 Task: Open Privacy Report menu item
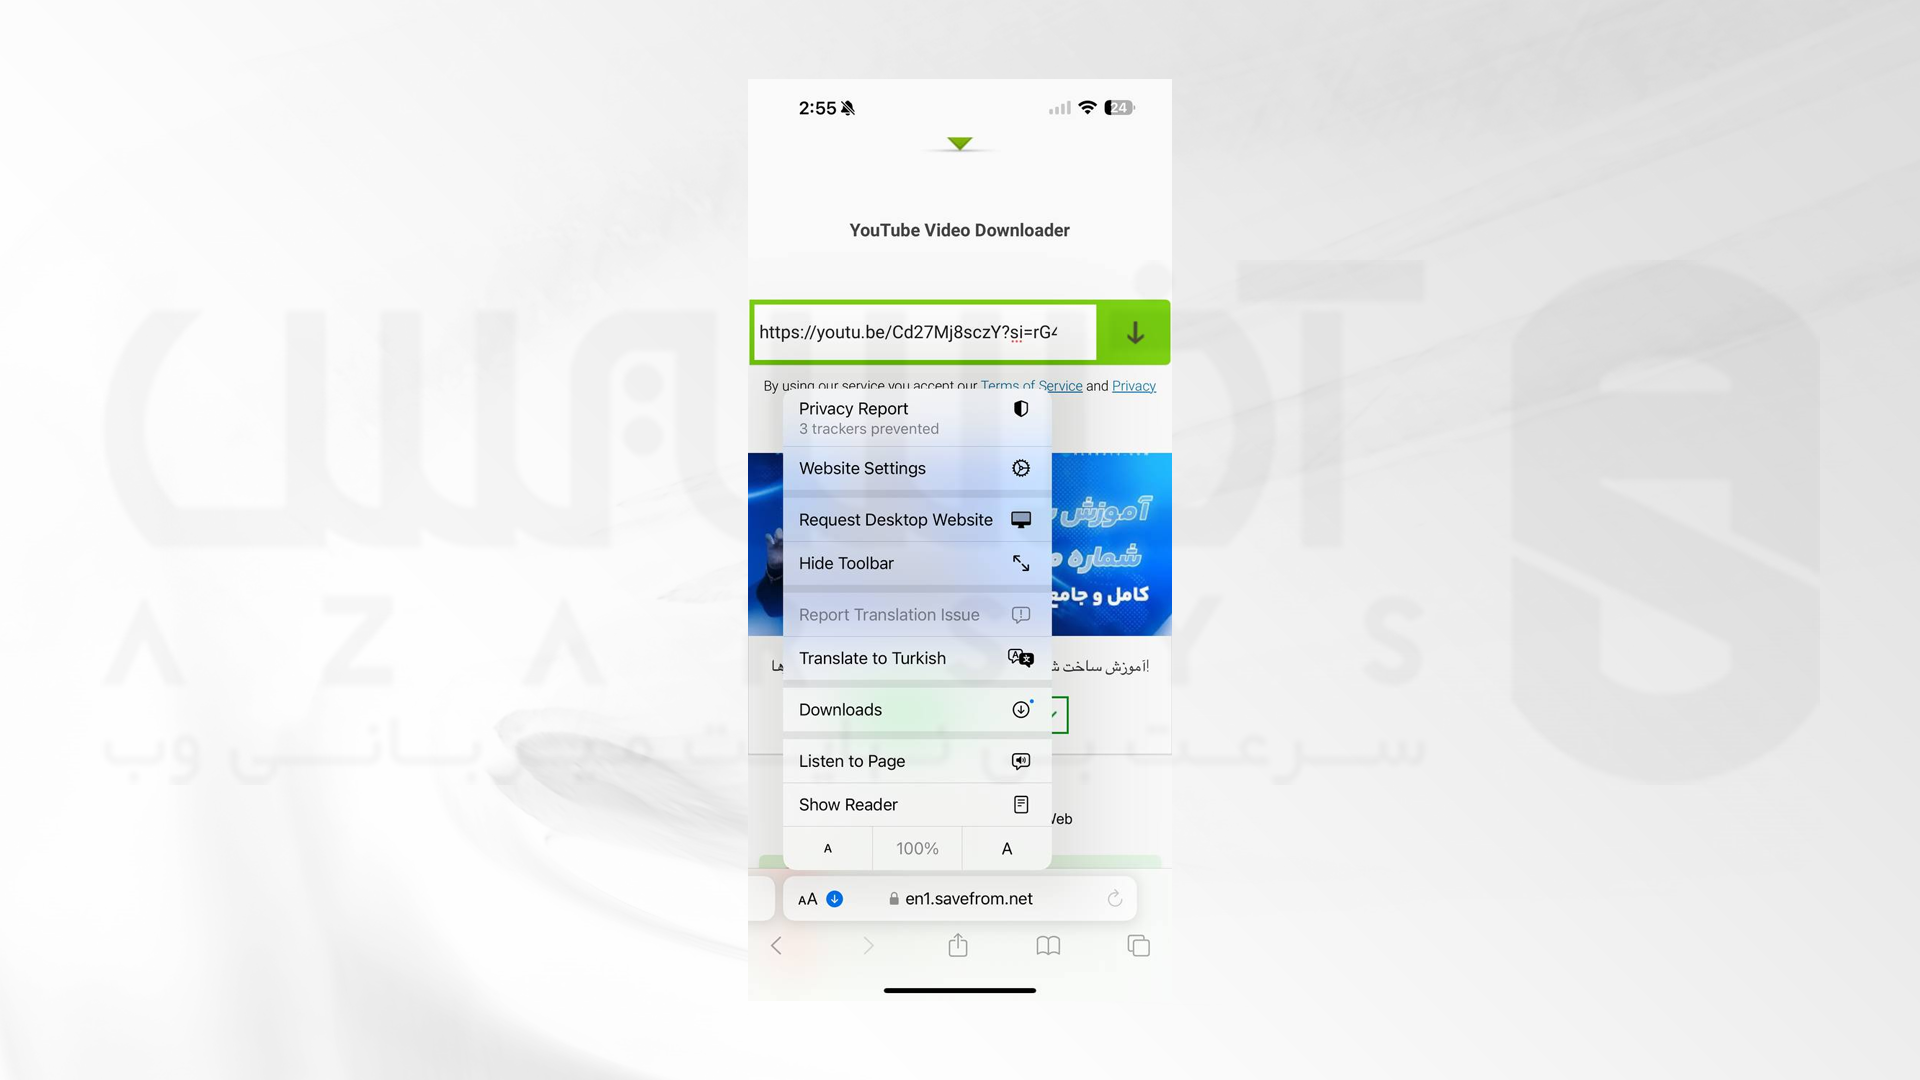(x=915, y=417)
